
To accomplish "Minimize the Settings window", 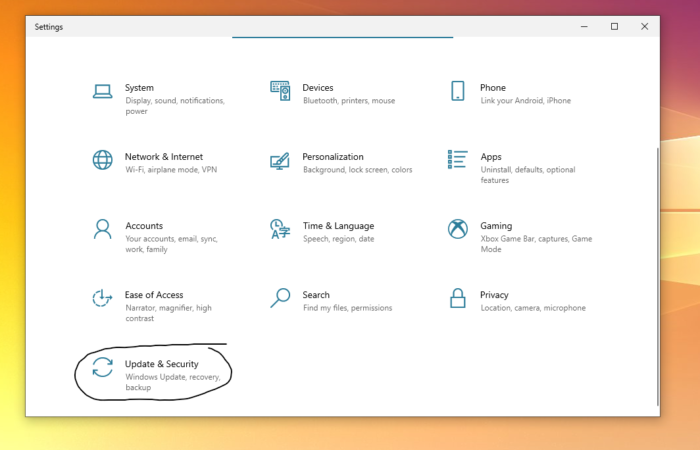I will click(x=584, y=27).
